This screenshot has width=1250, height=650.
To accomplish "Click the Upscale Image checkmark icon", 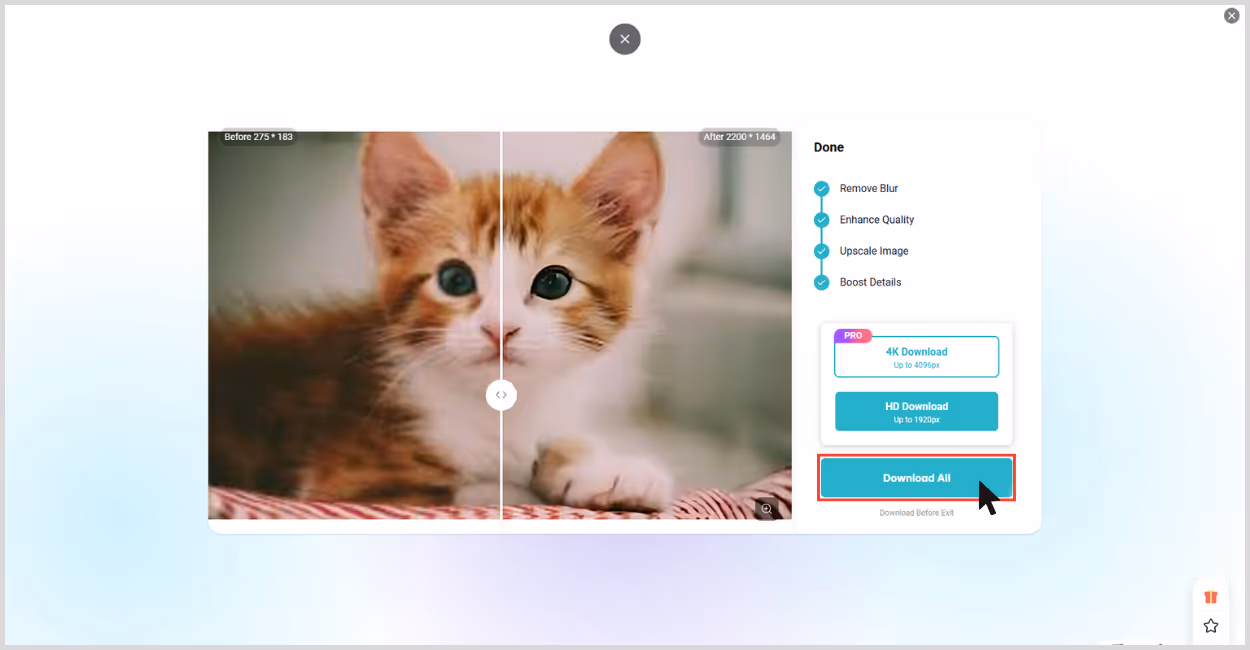I will click(822, 251).
